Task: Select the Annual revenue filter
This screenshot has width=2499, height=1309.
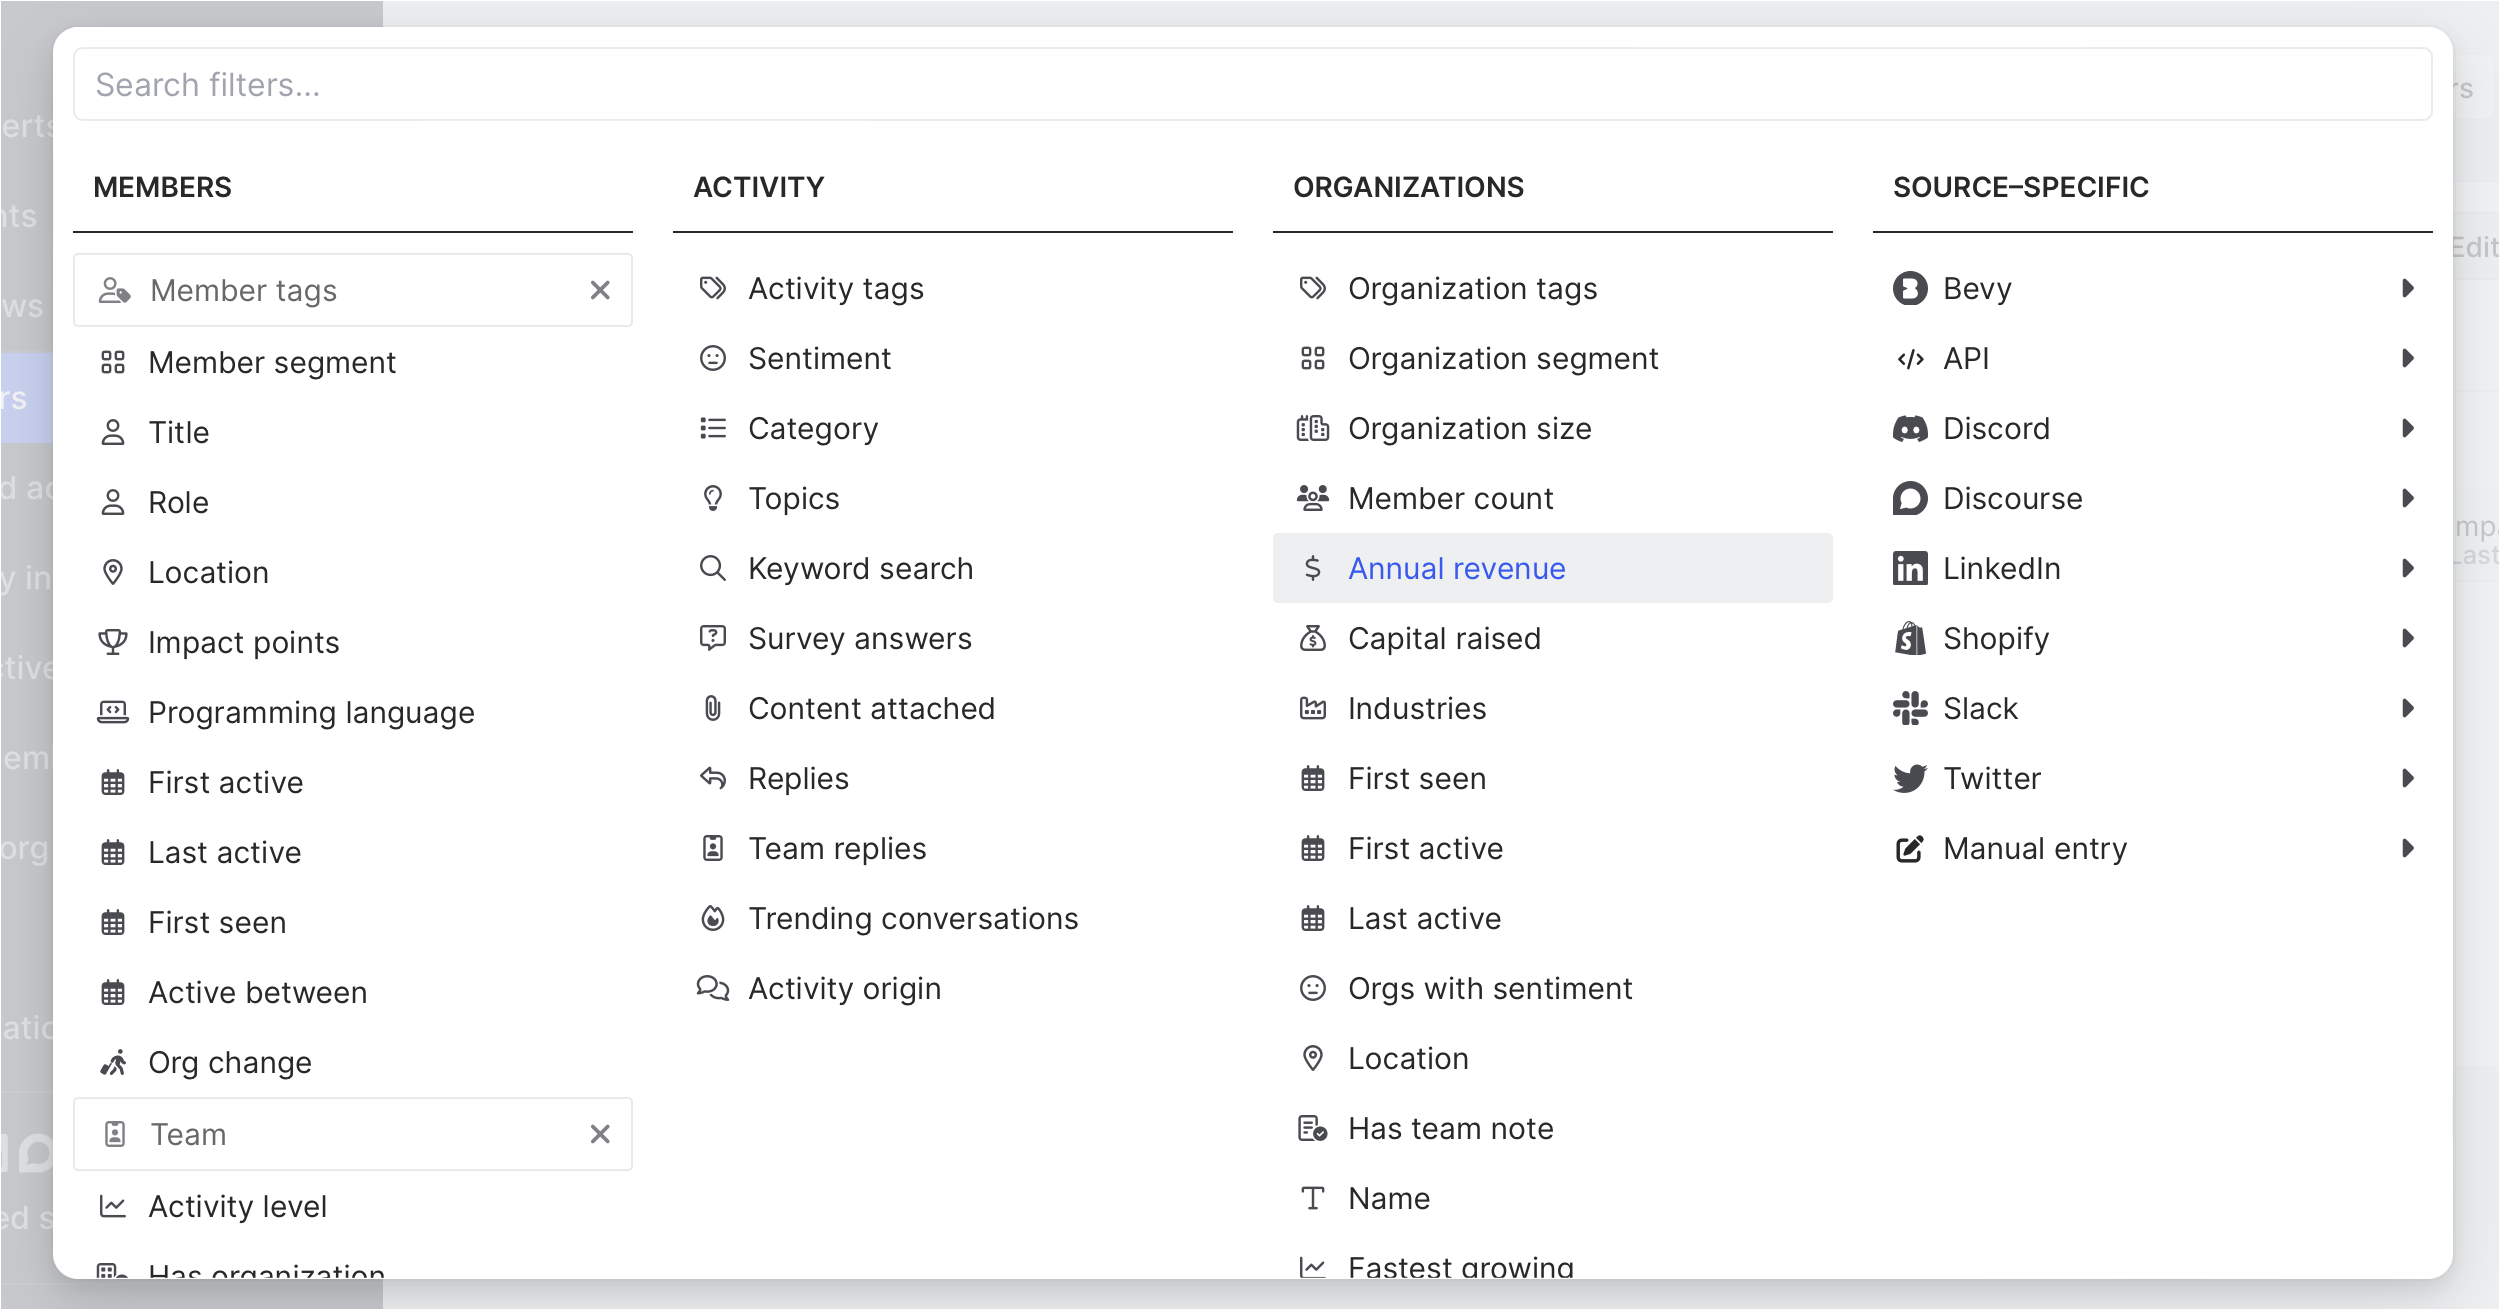Action: 1456,569
